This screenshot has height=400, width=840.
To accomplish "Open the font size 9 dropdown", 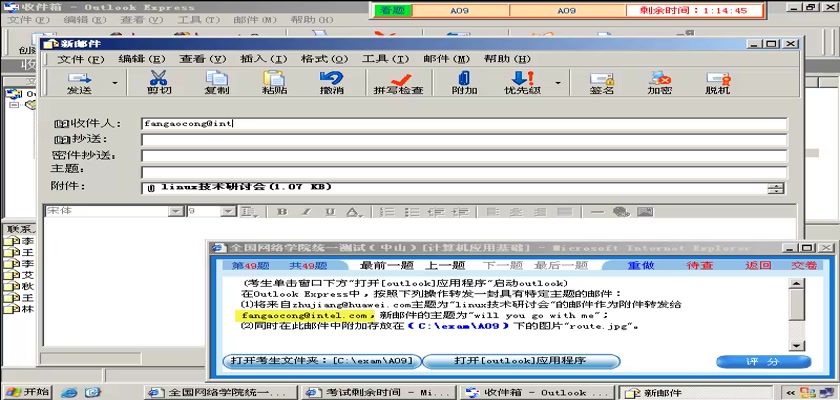I will pyautogui.click(x=229, y=212).
